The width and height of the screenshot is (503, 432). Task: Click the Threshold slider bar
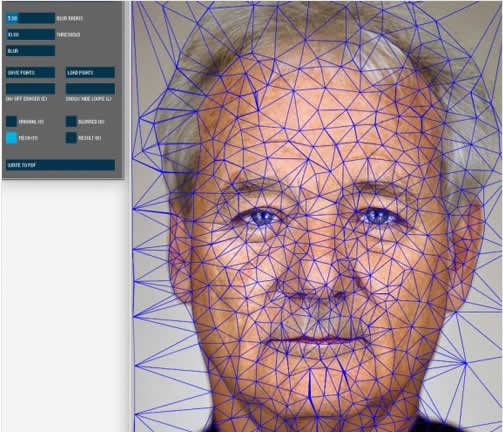point(30,35)
